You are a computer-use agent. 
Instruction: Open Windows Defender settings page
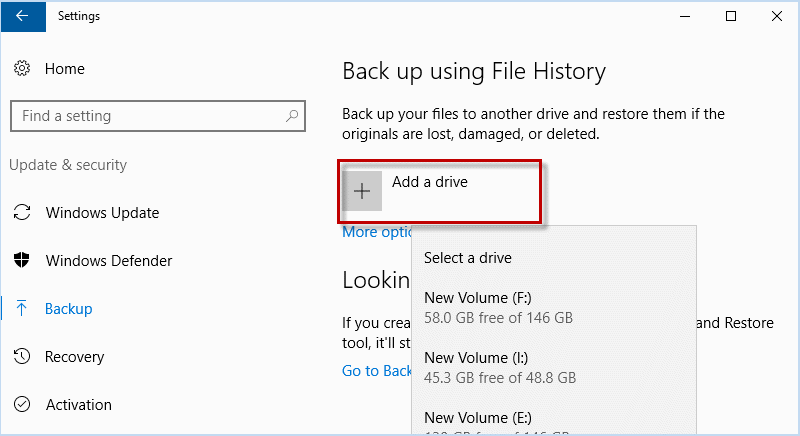point(109,261)
